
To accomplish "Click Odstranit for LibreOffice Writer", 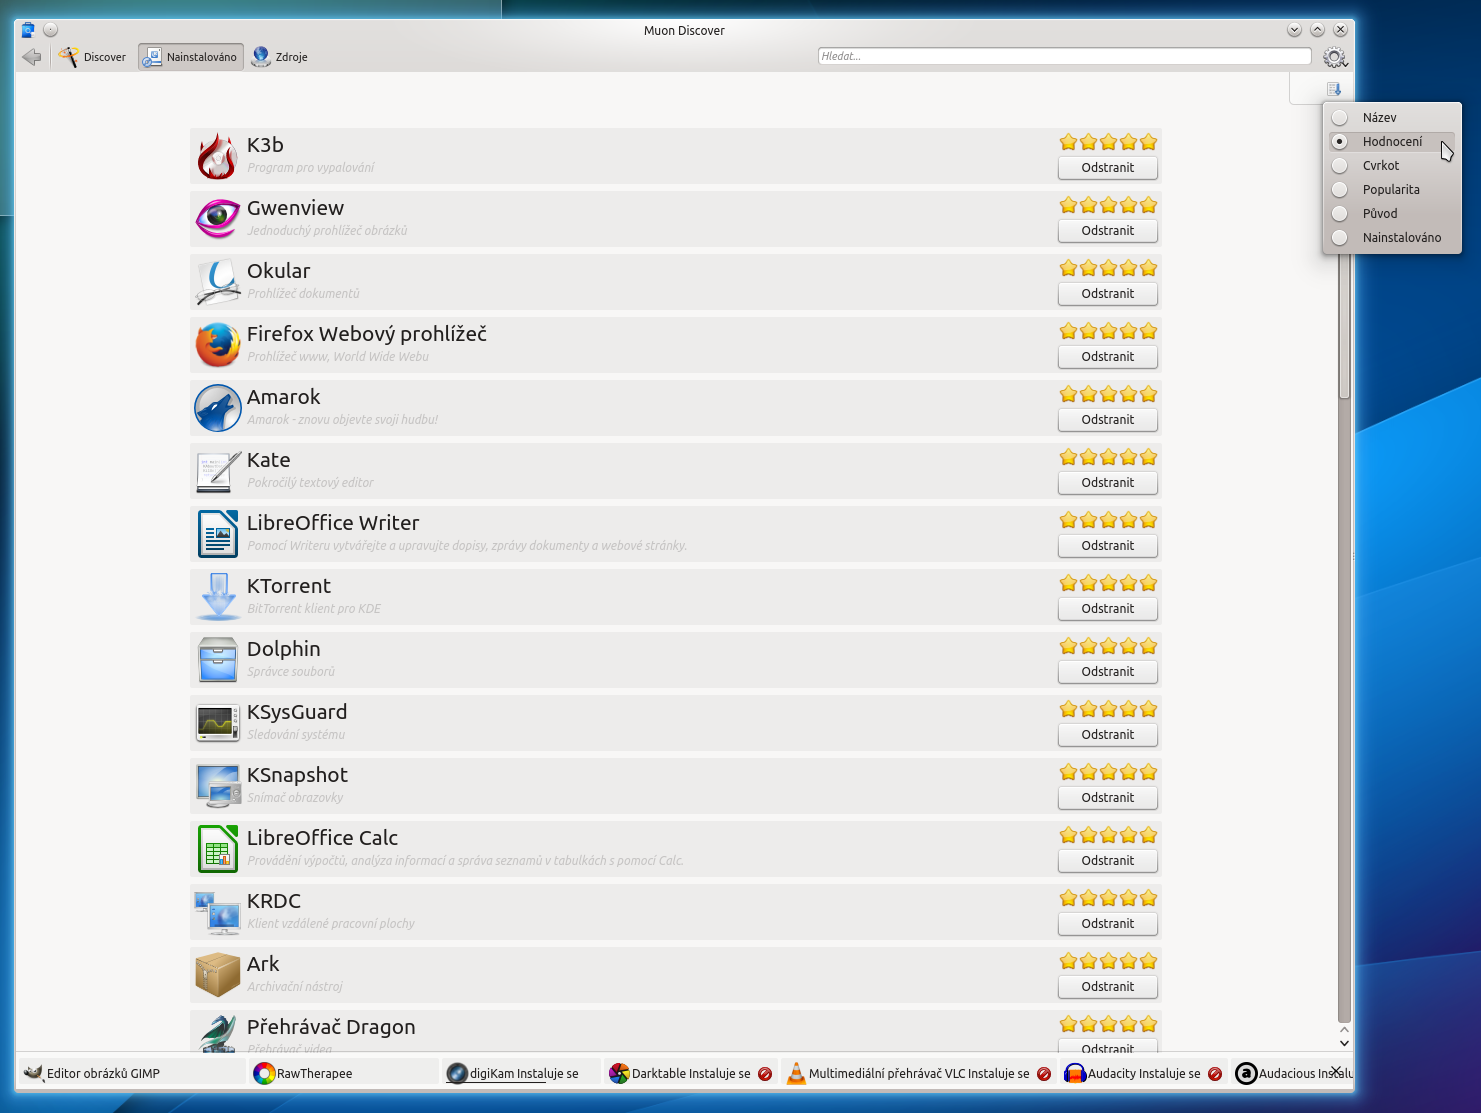I will (x=1108, y=546).
